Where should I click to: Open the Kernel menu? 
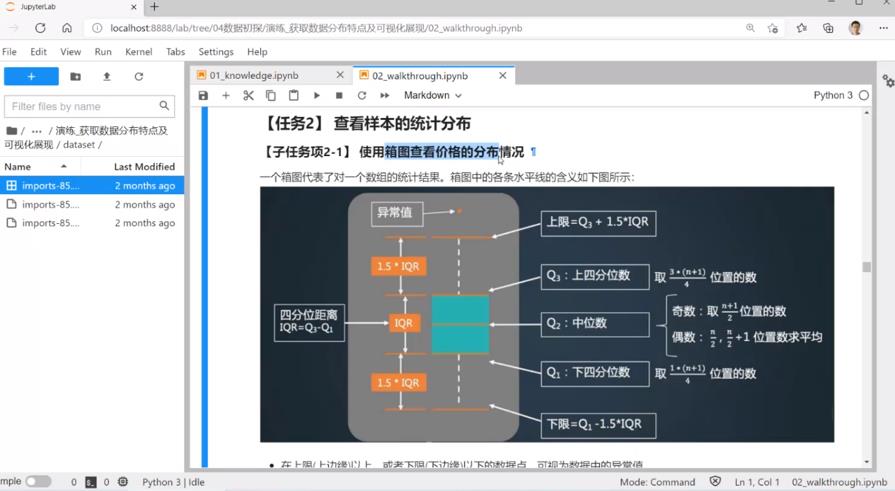(138, 52)
